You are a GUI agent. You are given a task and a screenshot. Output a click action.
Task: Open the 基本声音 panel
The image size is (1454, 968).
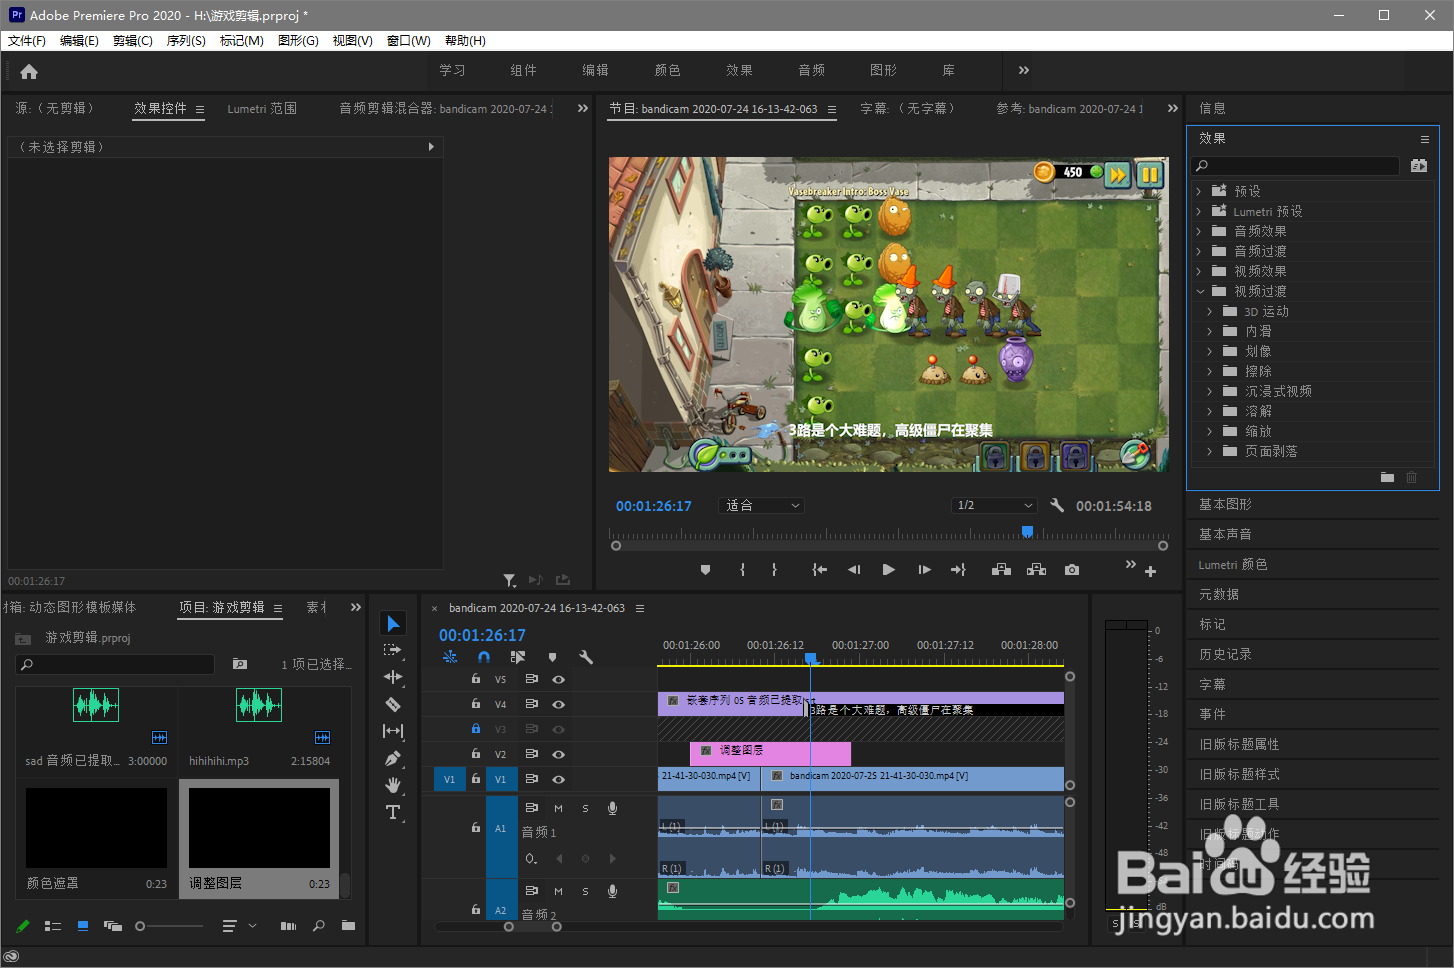pyautogui.click(x=1226, y=535)
